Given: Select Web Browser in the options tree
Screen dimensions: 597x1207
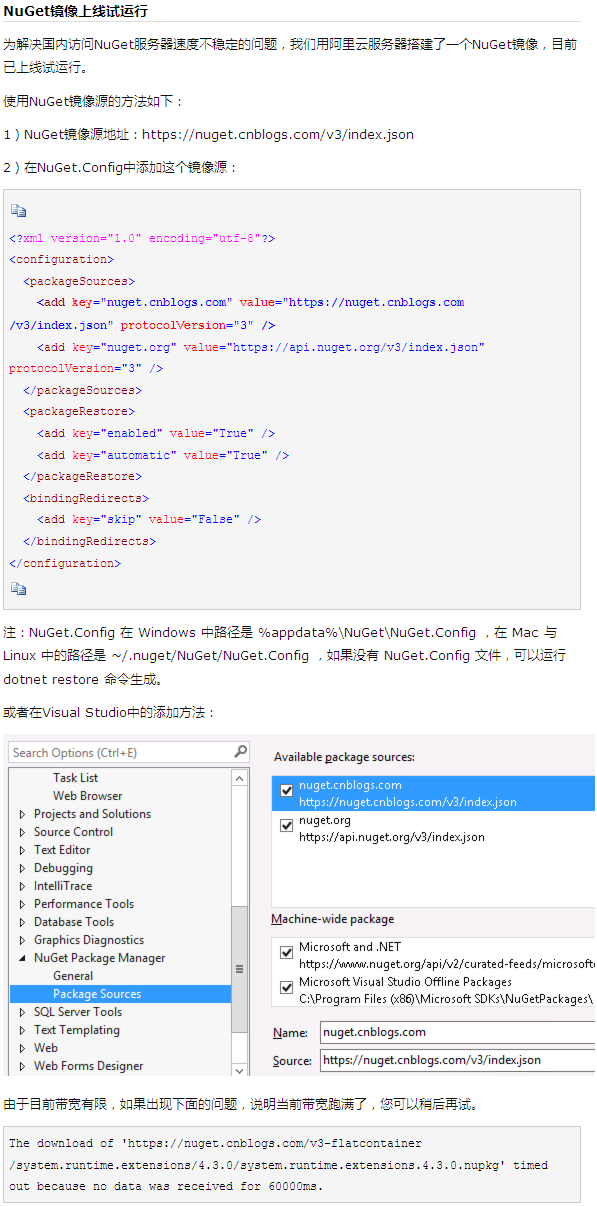Looking at the screenshot, I should click(88, 796).
